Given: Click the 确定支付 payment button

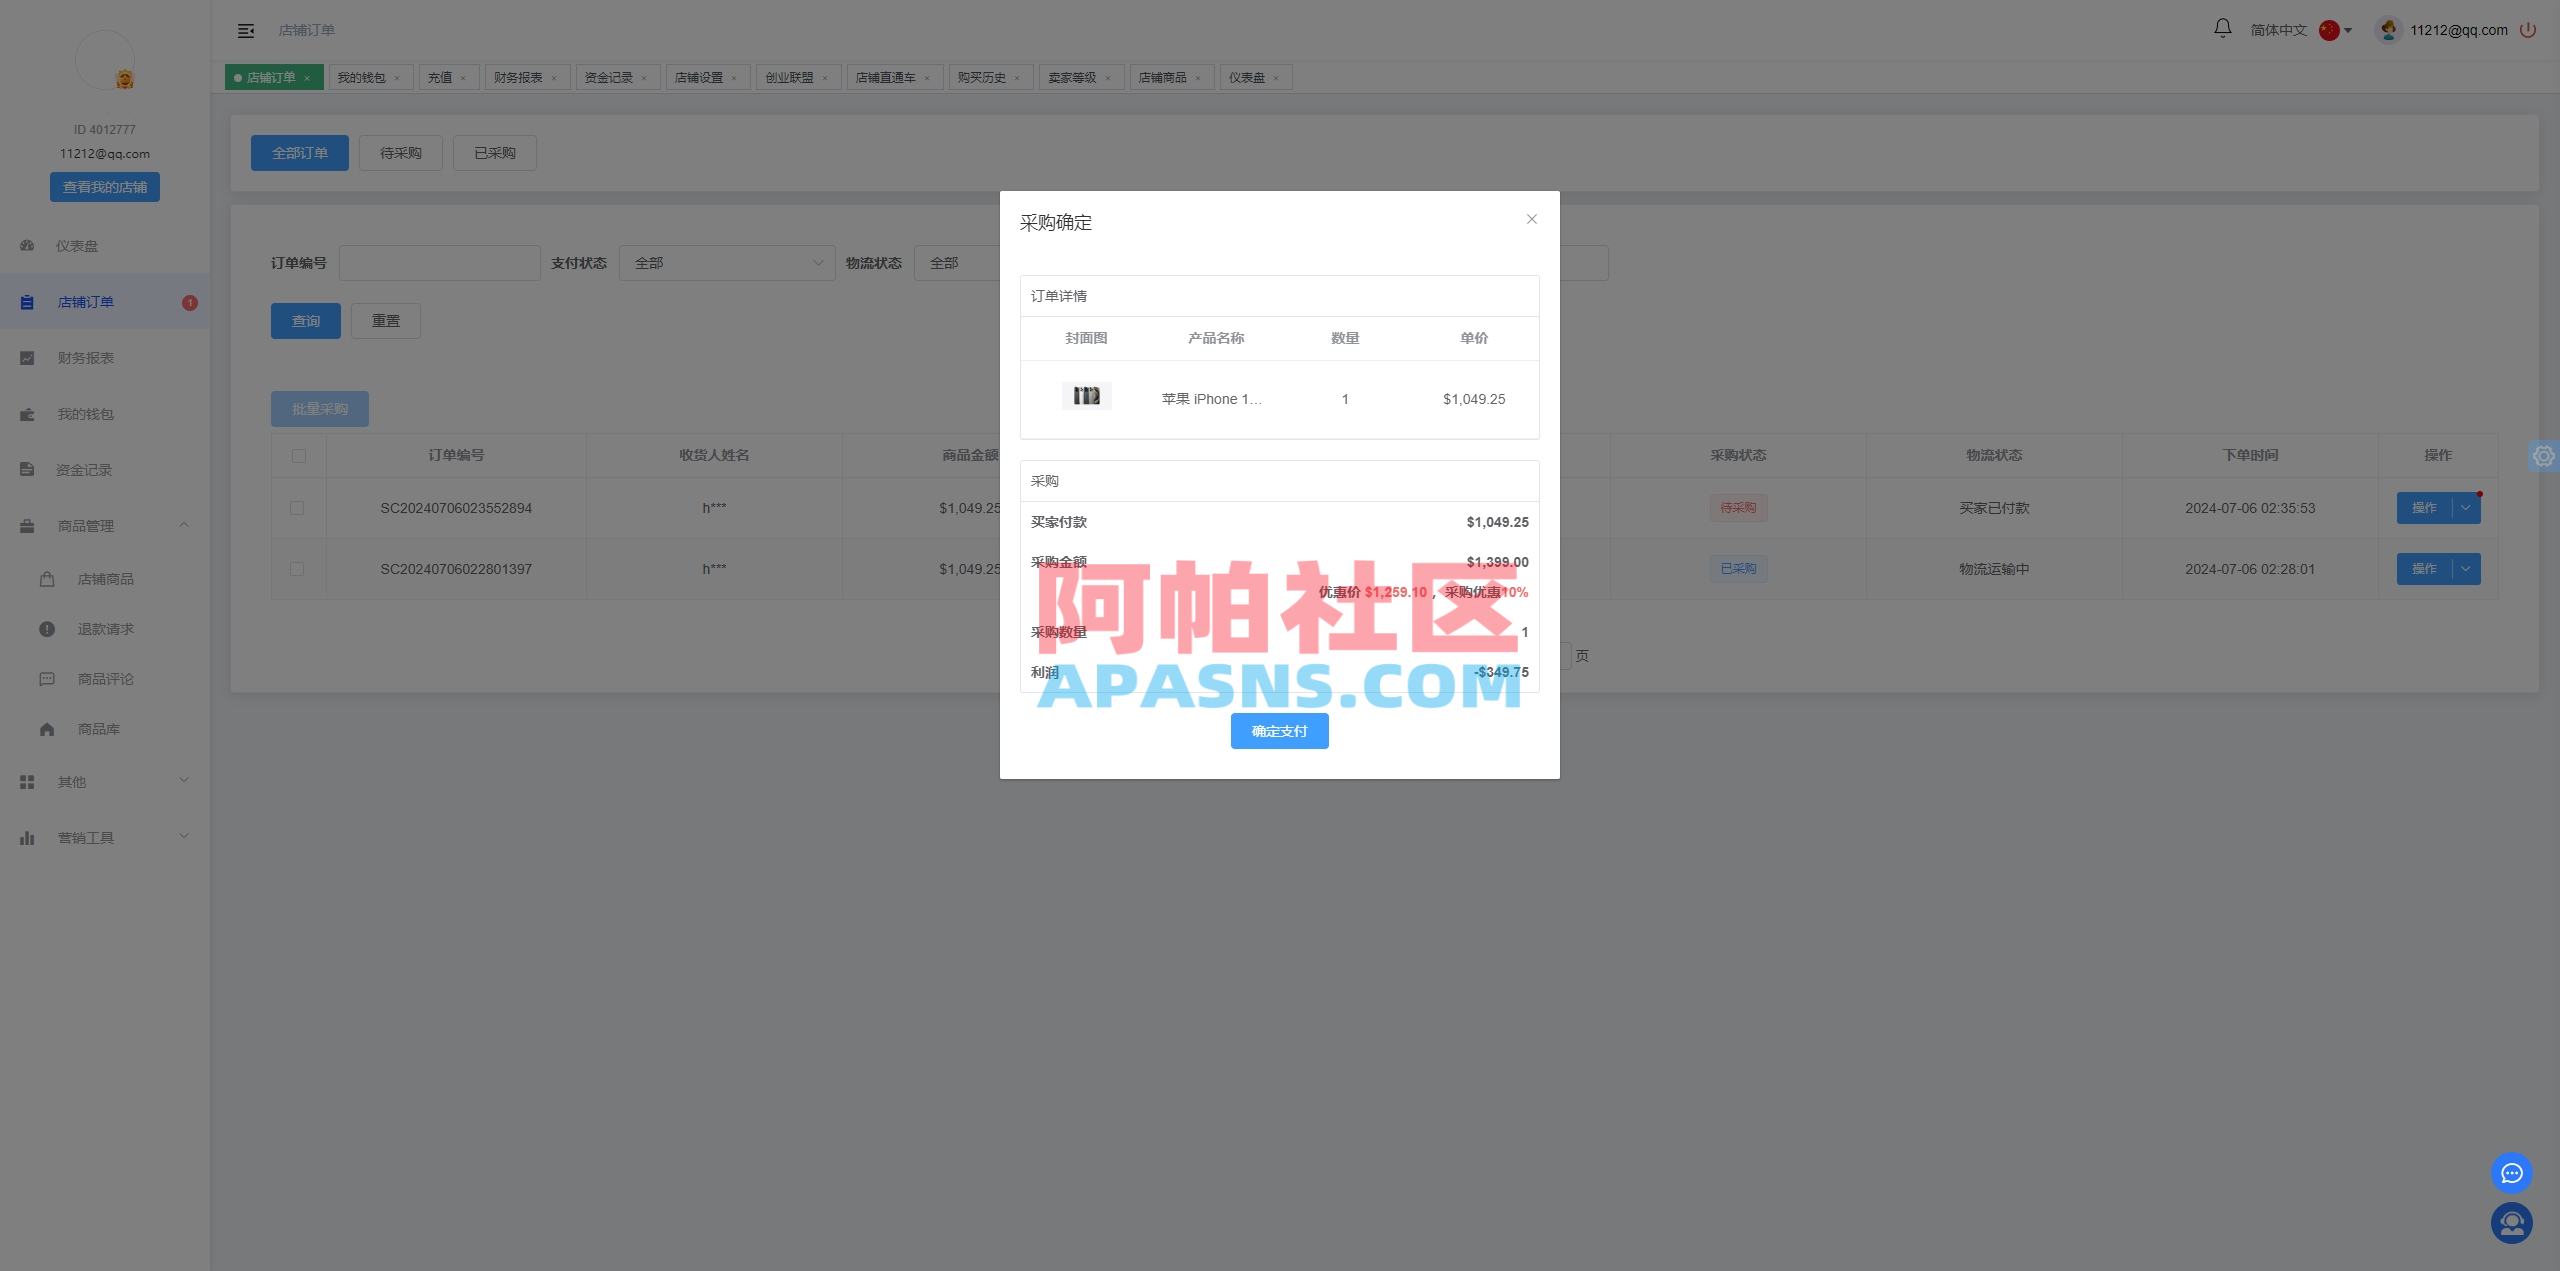Looking at the screenshot, I should [x=1279, y=731].
